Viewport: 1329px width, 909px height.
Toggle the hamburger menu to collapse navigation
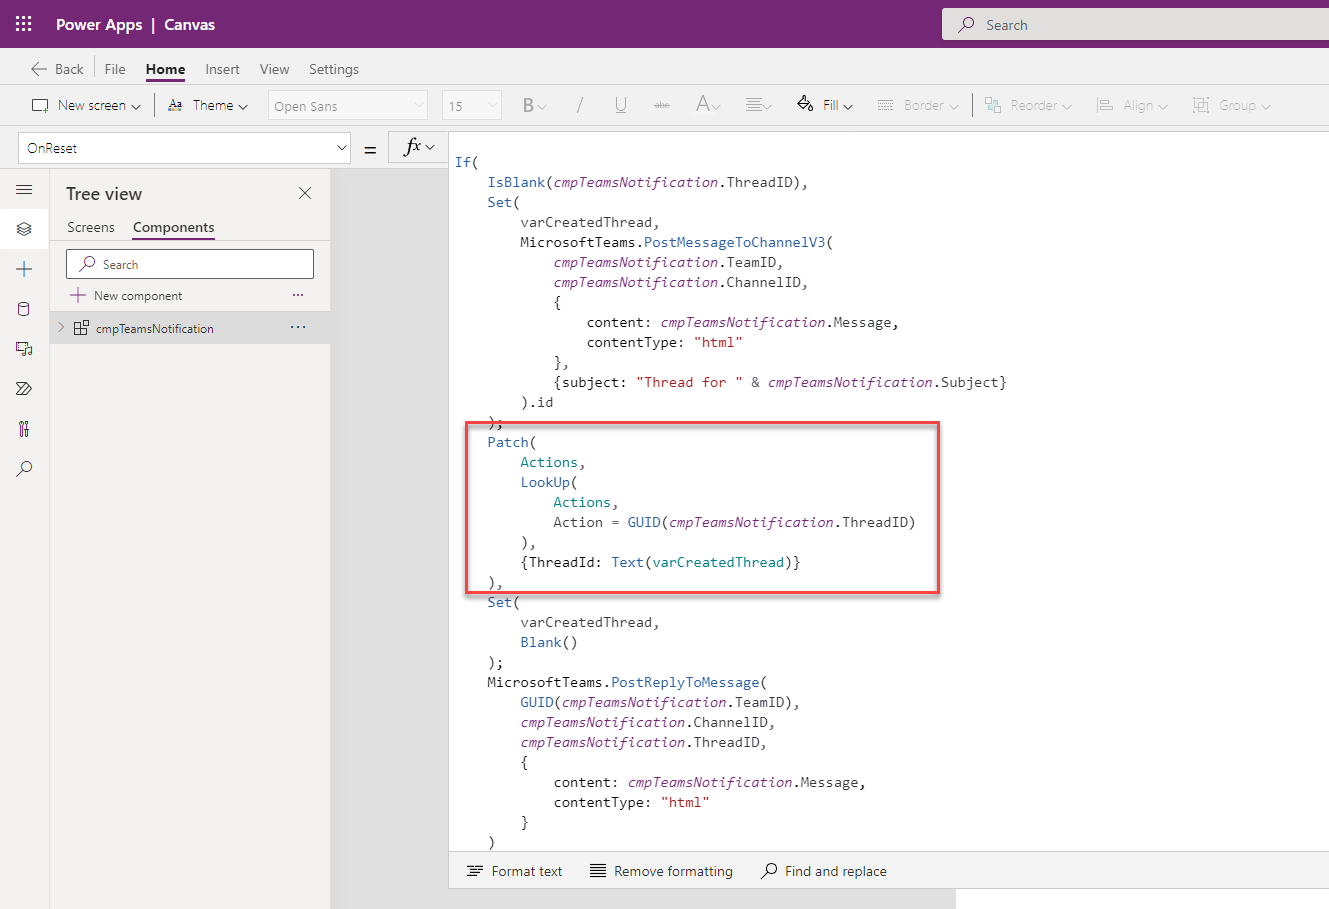[x=24, y=189]
